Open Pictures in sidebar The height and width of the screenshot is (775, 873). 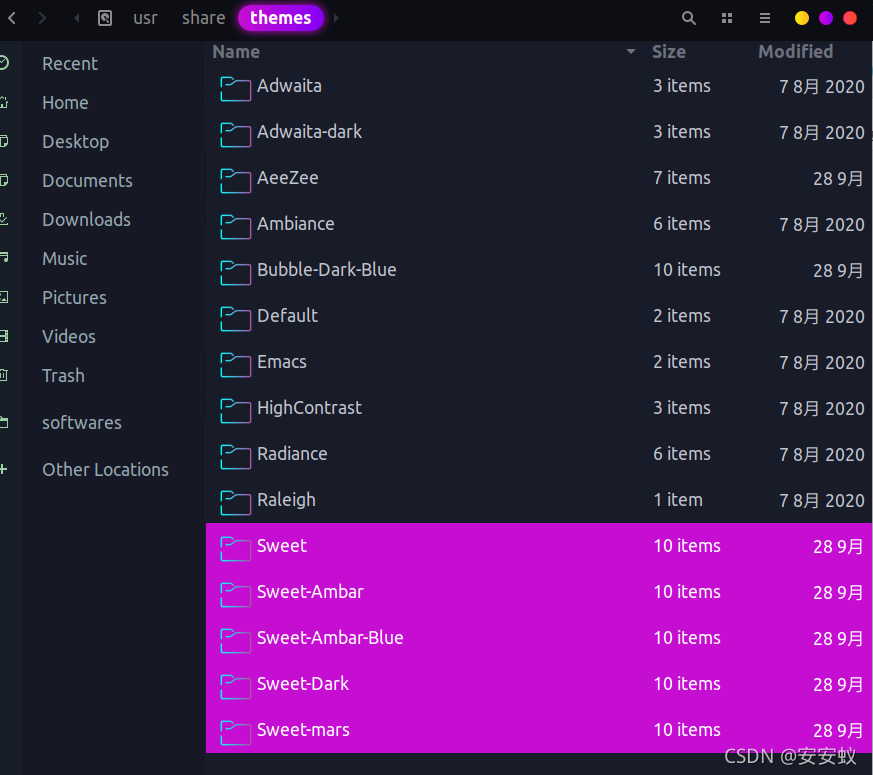point(74,297)
